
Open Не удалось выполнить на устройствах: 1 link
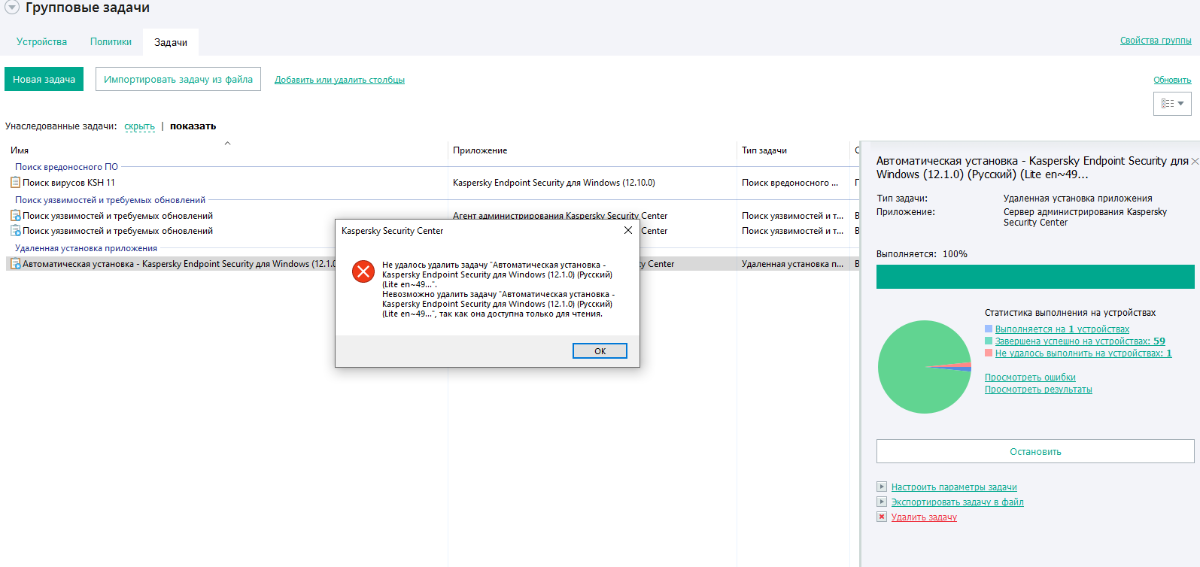point(1083,353)
